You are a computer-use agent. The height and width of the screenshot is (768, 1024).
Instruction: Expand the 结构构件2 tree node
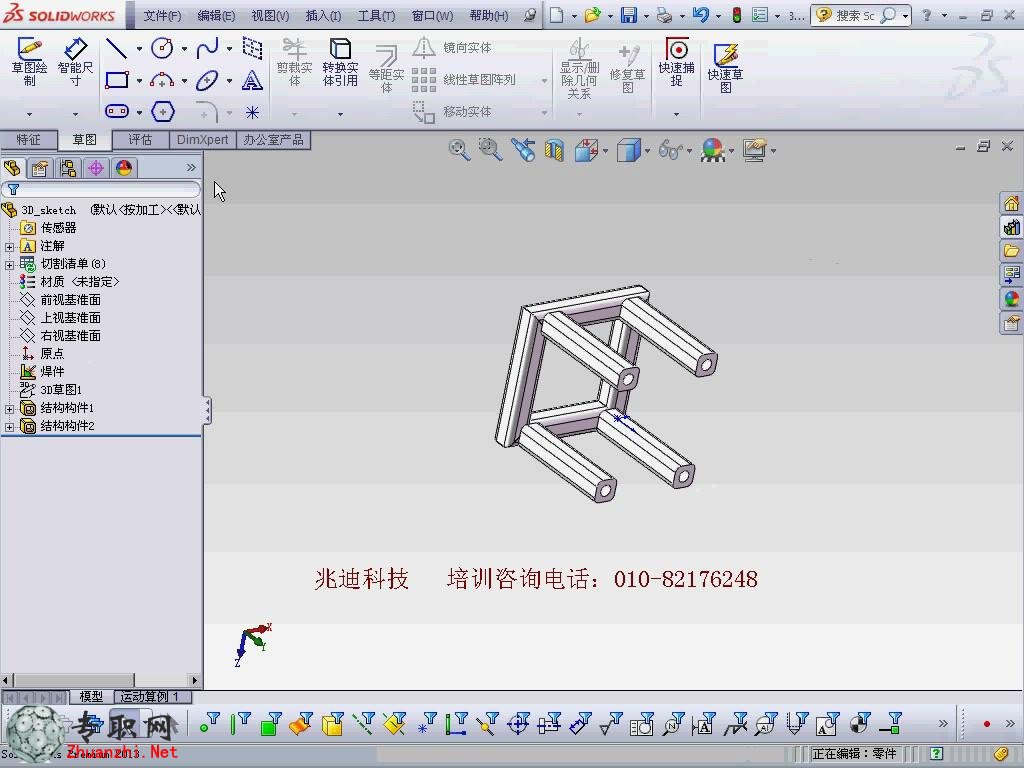click(9, 427)
